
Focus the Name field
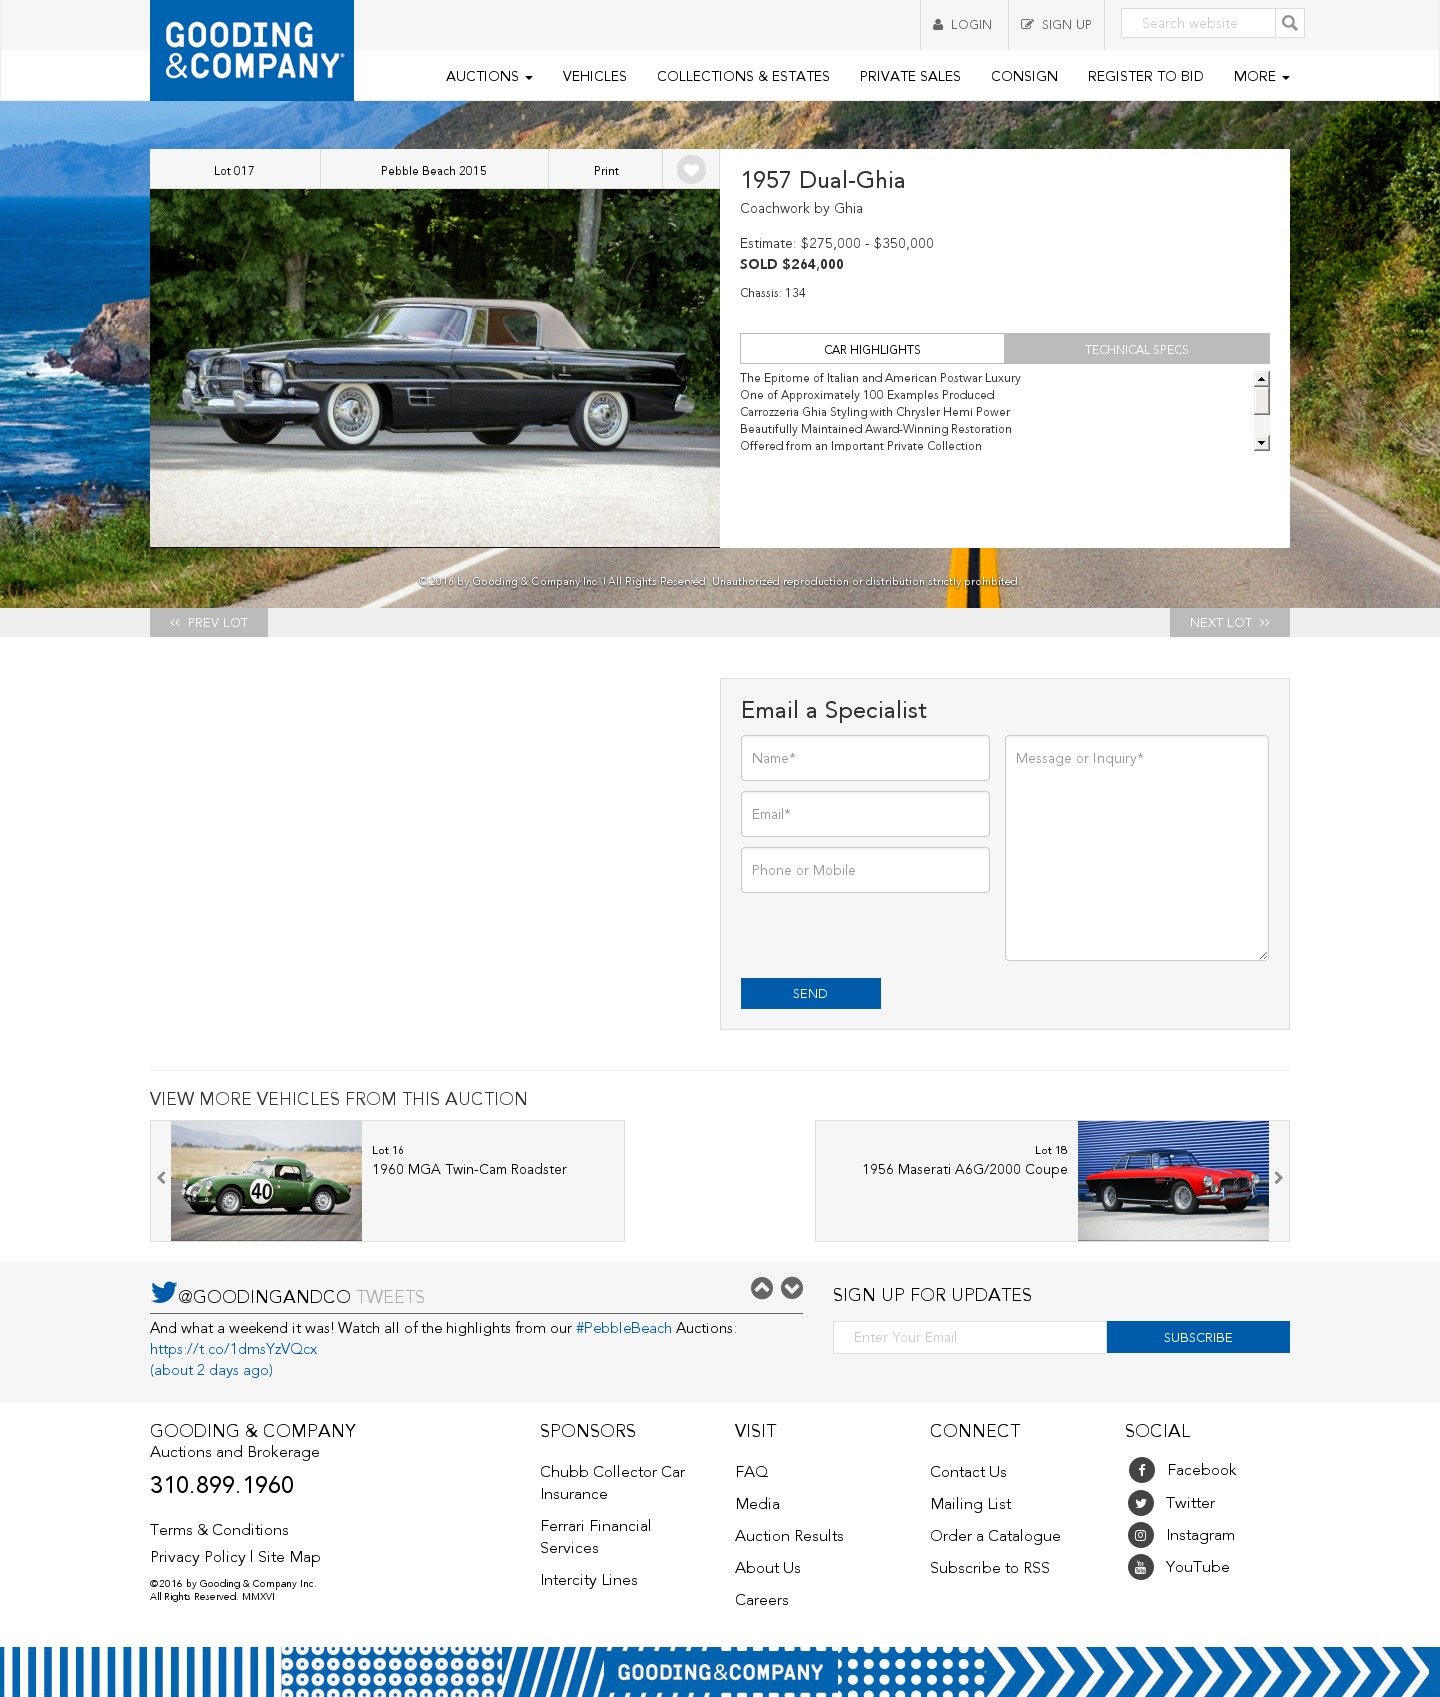click(x=865, y=758)
